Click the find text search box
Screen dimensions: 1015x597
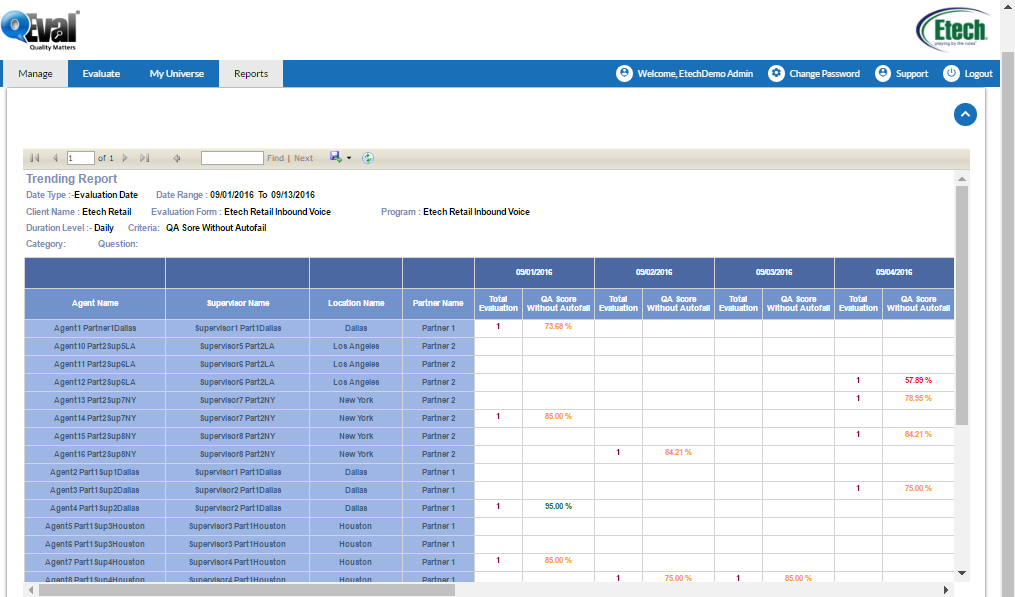click(232, 158)
